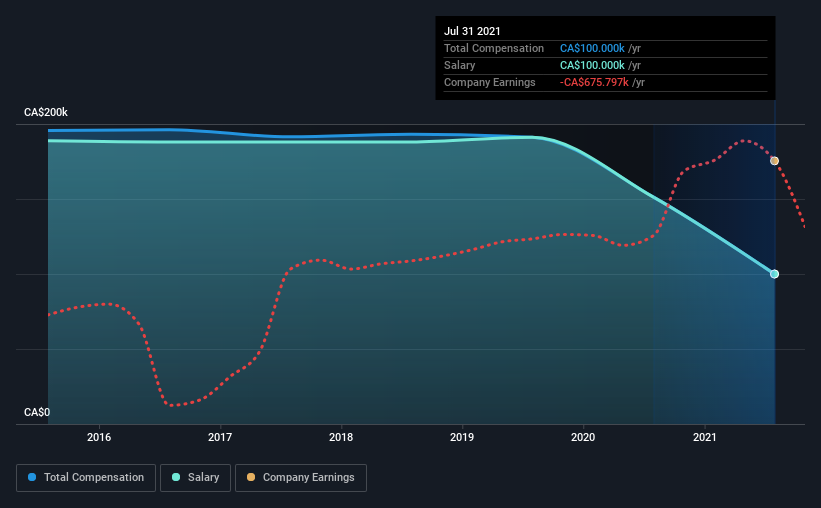Click the Jul 31 2021 tooltip date
Image resolution: width=821 pixels, height=508 pixels.
tap(472, 31)
